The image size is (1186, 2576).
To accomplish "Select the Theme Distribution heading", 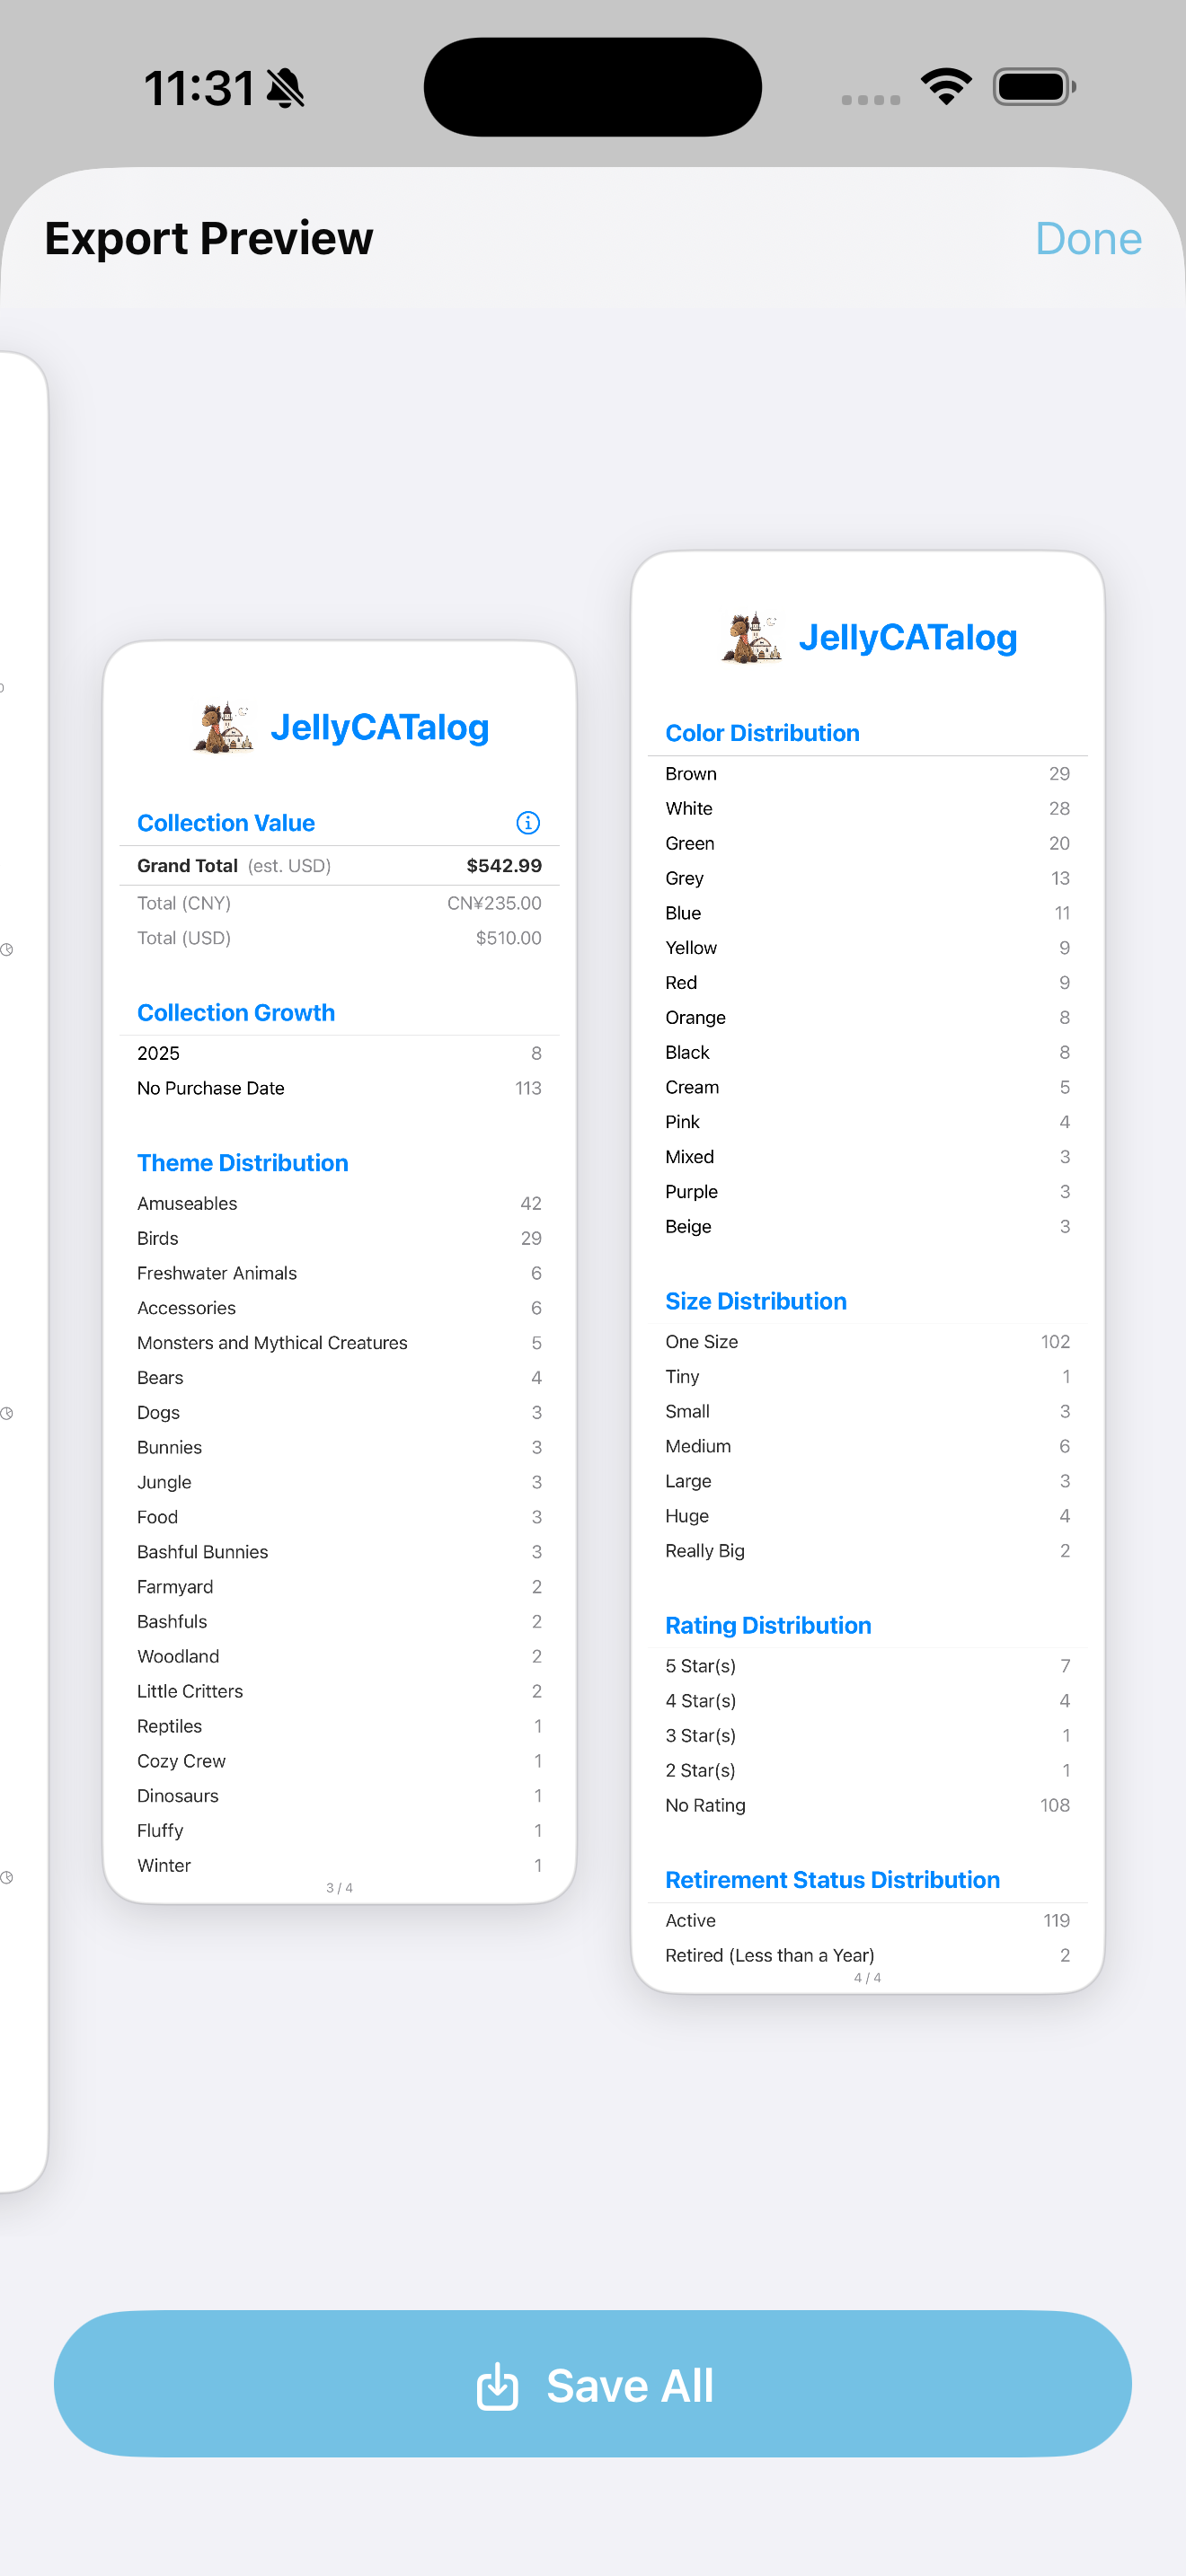I will (x=242, y=1162).
